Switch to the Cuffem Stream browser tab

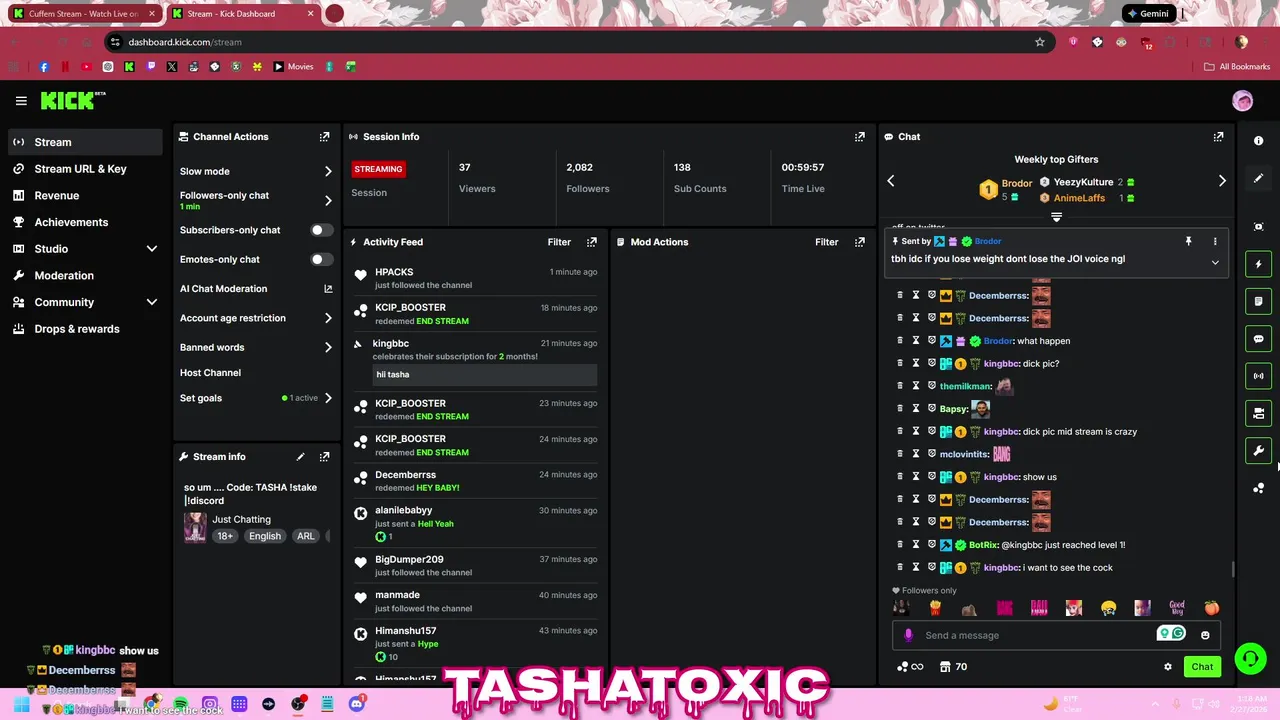(83, 14)
